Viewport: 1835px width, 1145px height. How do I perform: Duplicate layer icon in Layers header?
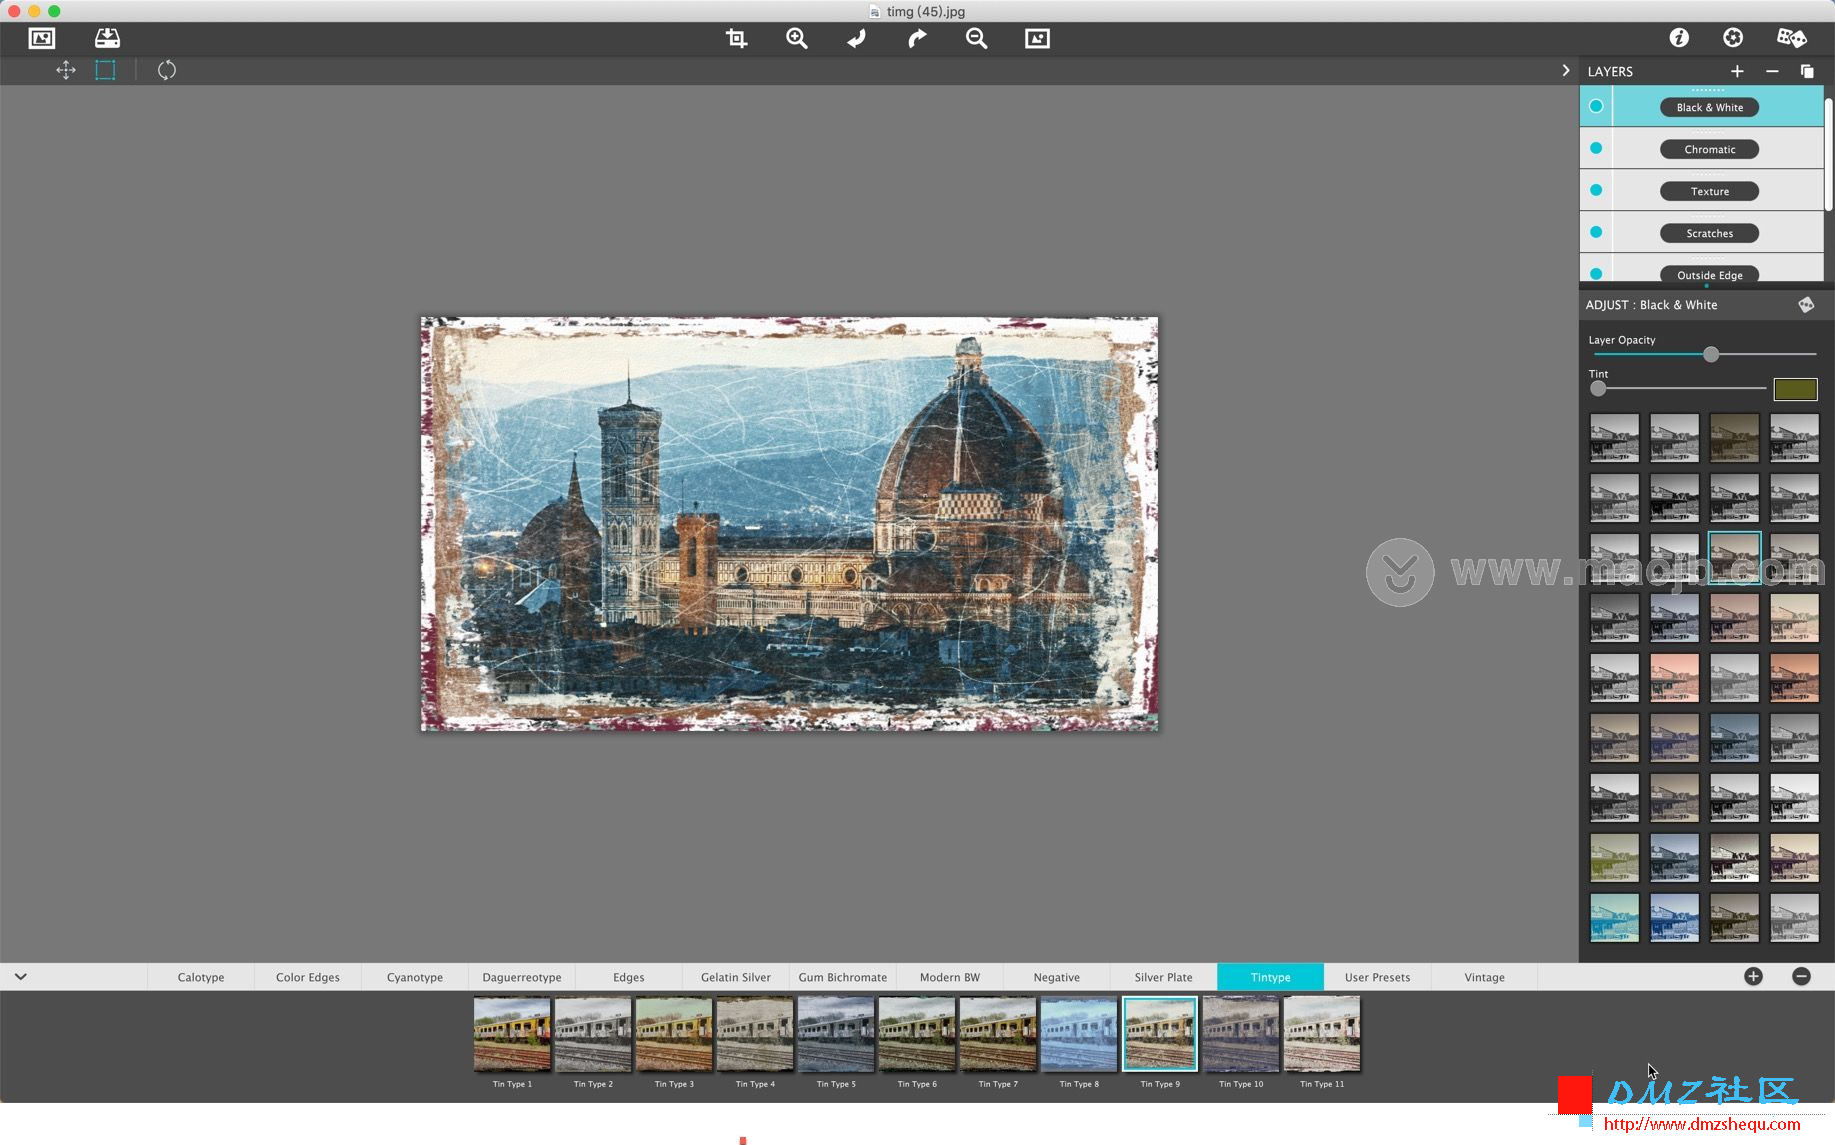click(1807, 71)
